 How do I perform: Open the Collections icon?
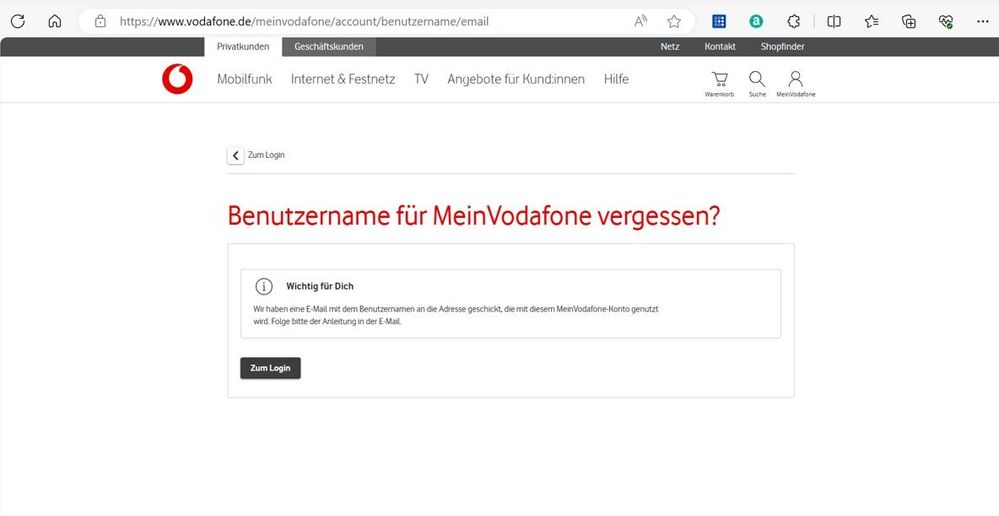(x=909, y=22)
